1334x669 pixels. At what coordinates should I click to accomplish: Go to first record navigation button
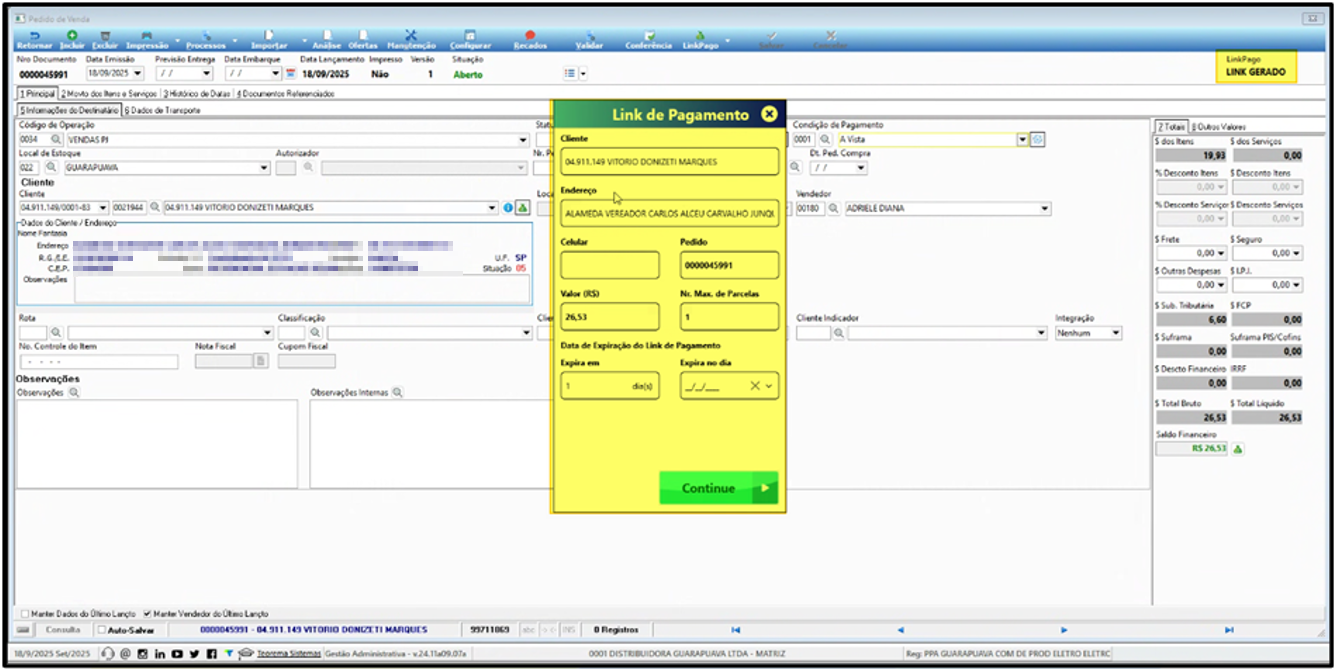(736, 630)
